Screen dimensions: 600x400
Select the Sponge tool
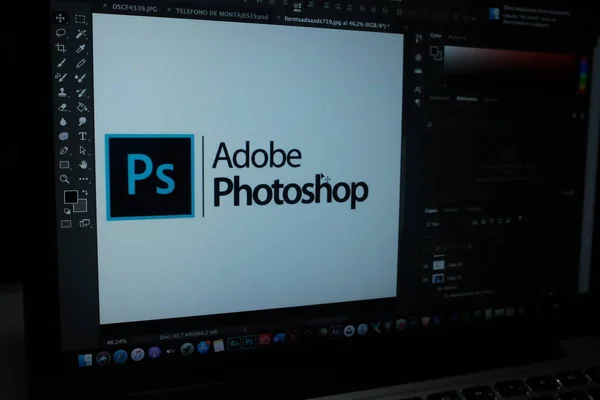(x=64, y=136)
